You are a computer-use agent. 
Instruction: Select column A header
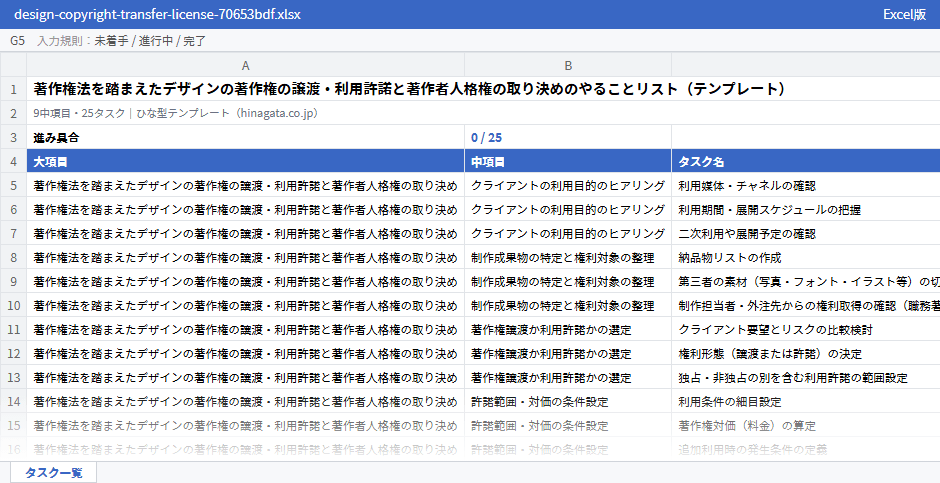[245, 65]
